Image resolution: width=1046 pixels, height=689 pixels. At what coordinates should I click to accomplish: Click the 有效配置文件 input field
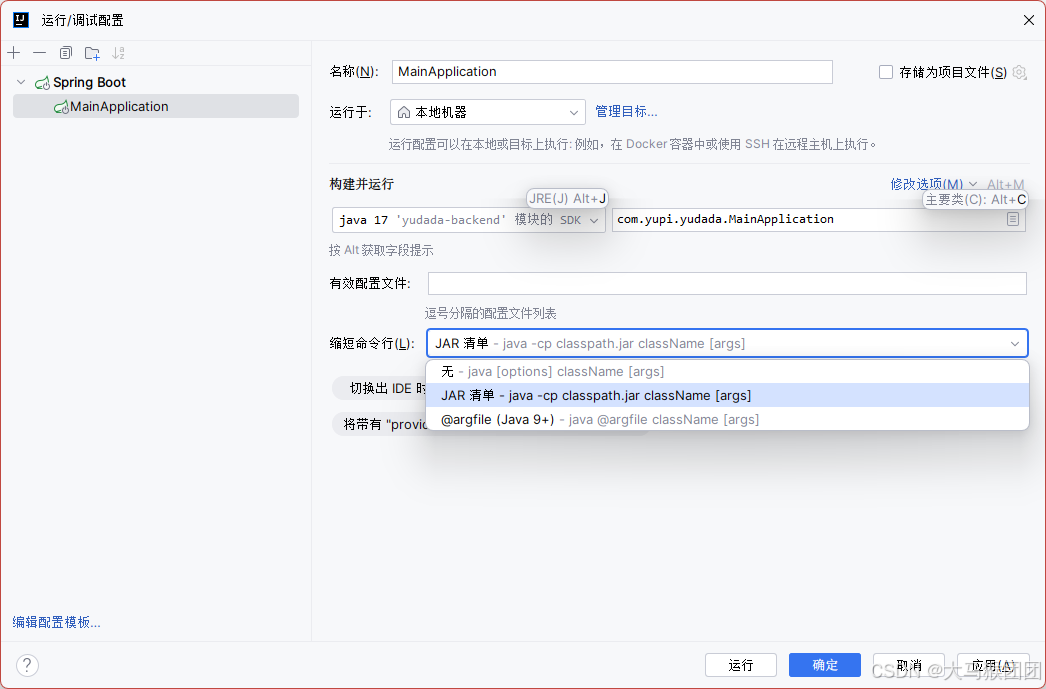pyautogui.click(x=727, y=283)
